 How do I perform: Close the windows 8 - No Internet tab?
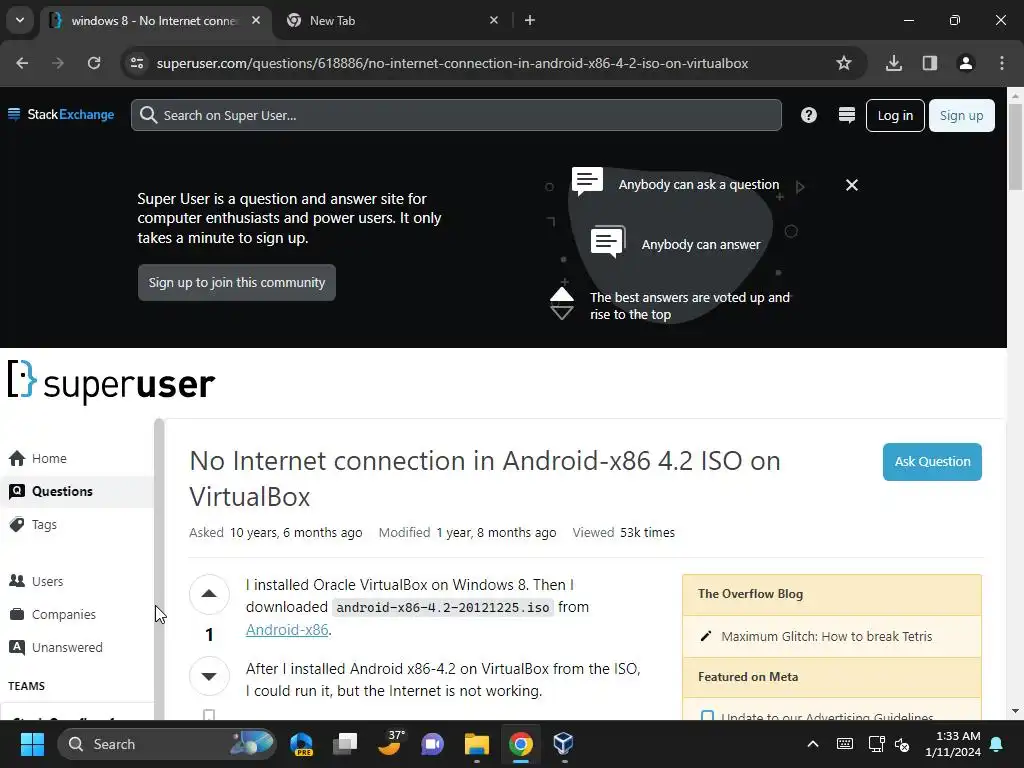[x=256, y=20]
